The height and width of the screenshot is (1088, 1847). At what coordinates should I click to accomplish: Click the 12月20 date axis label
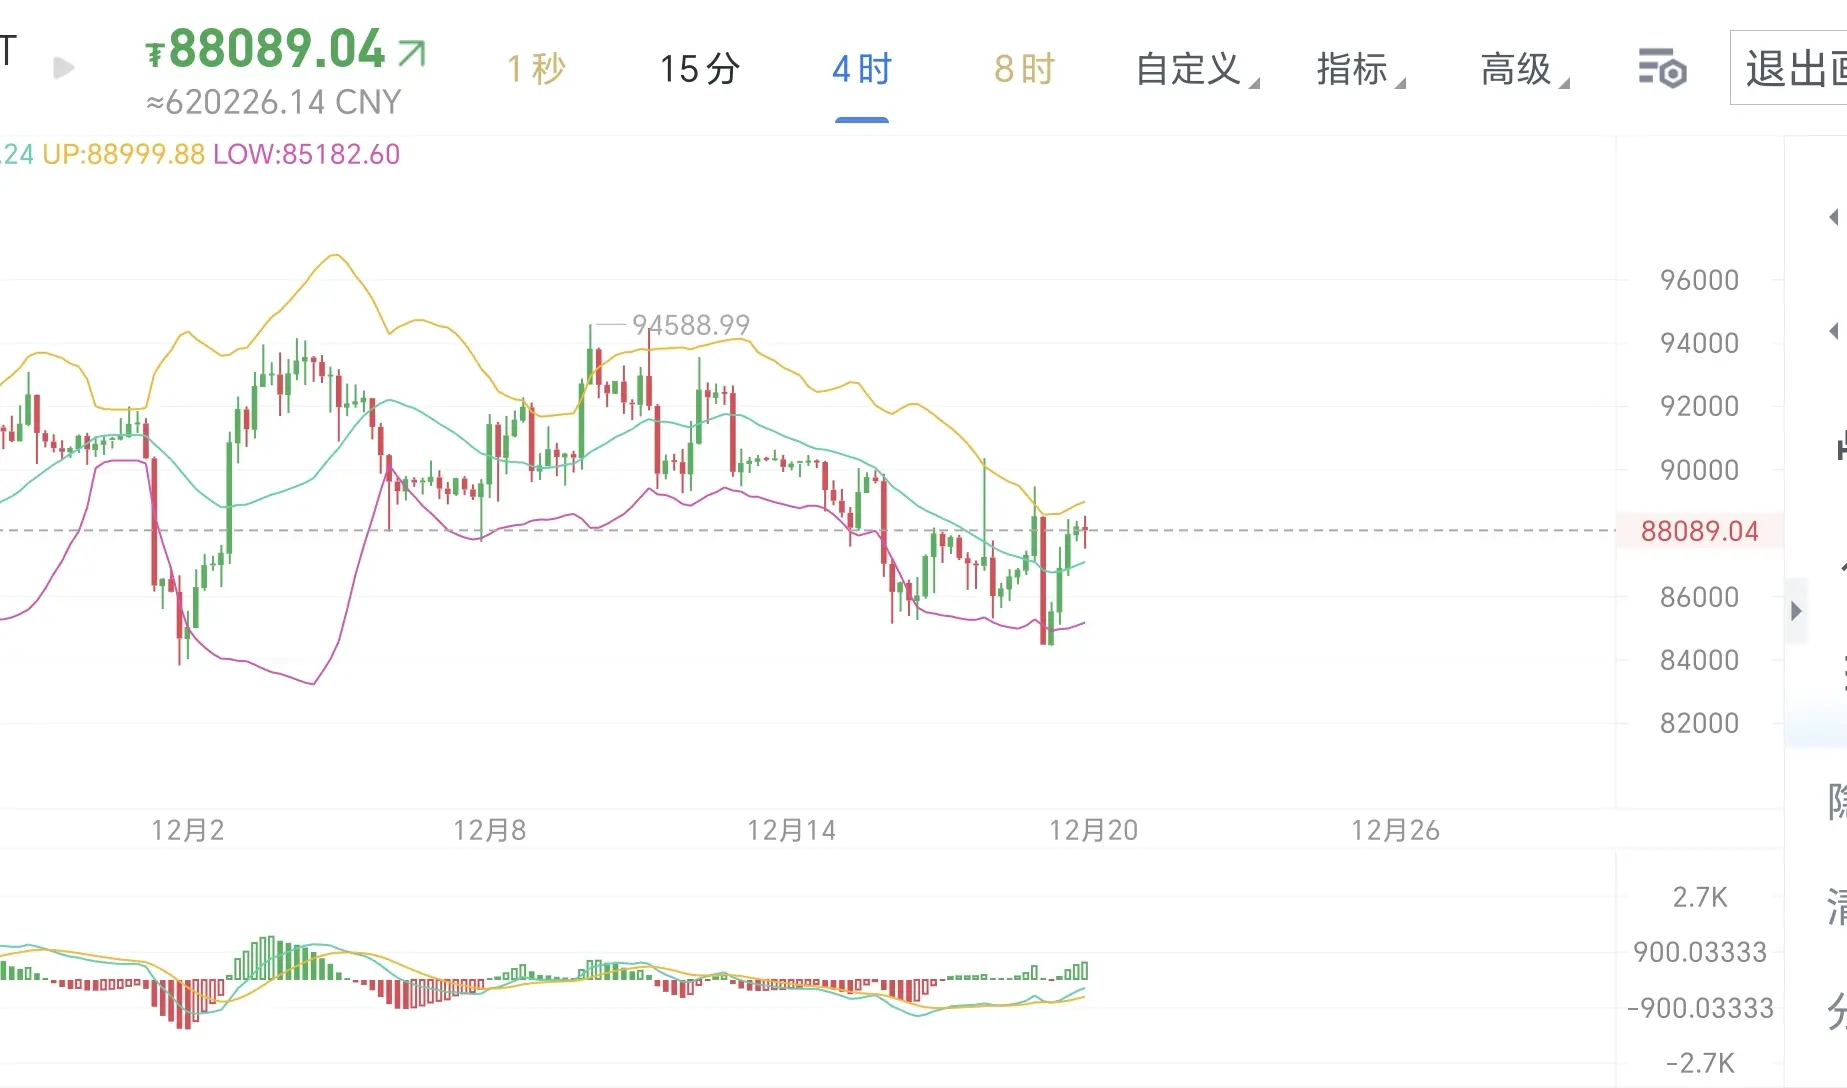click(x=1093, y=830)
